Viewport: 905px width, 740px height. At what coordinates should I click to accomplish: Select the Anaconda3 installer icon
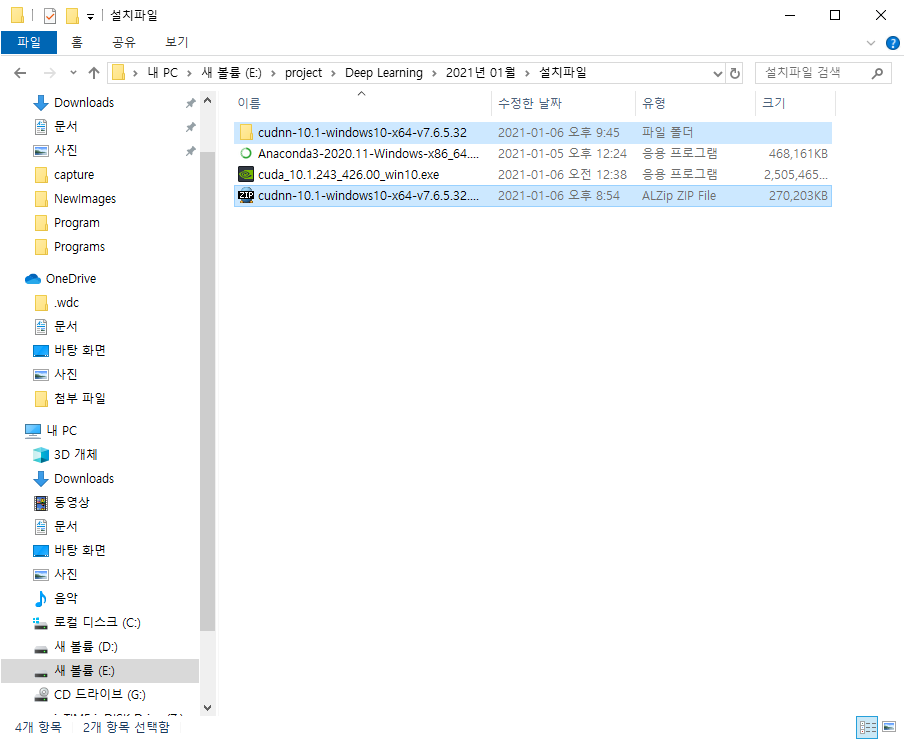click(x=246, y=154)
